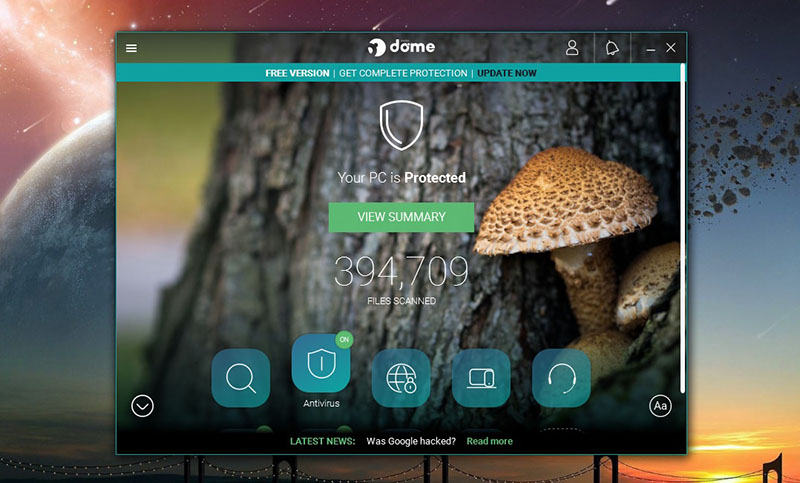This screenshot has width=800, height=483.
Task: Open the user account icon
Action: click(x=572, y=48)
